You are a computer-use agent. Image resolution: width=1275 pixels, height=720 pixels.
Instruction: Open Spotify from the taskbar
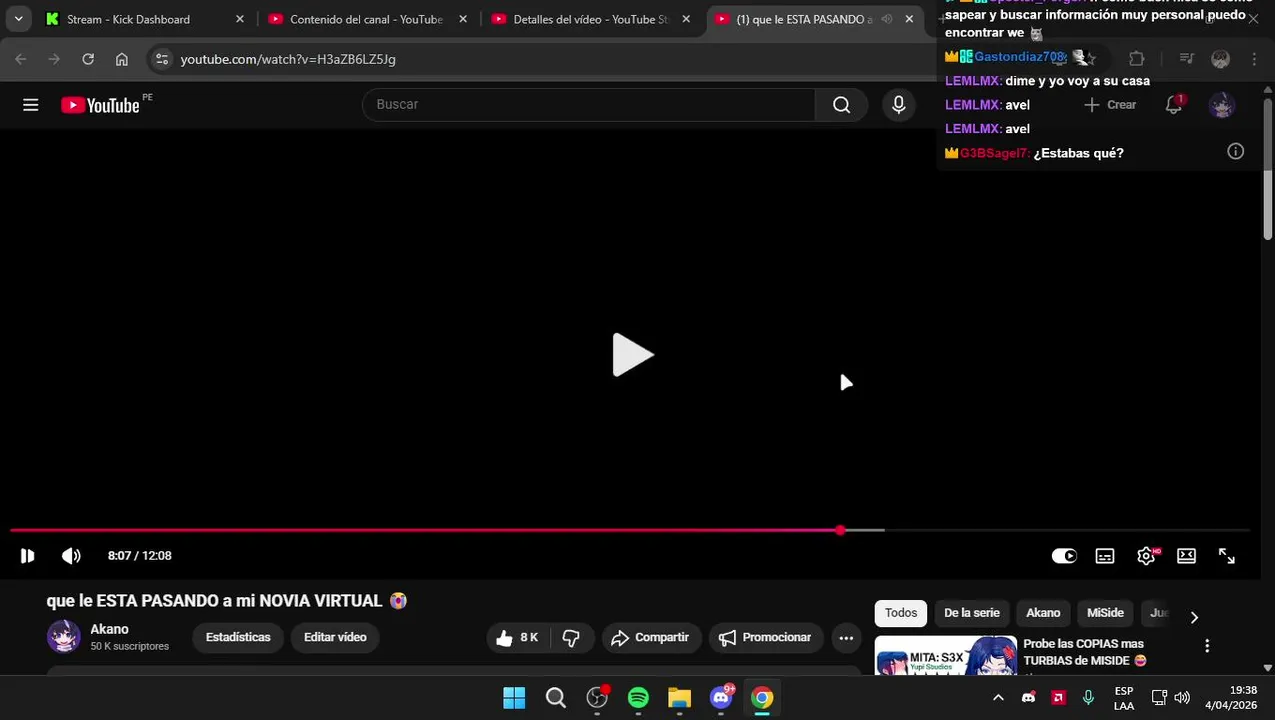[638, 698]
